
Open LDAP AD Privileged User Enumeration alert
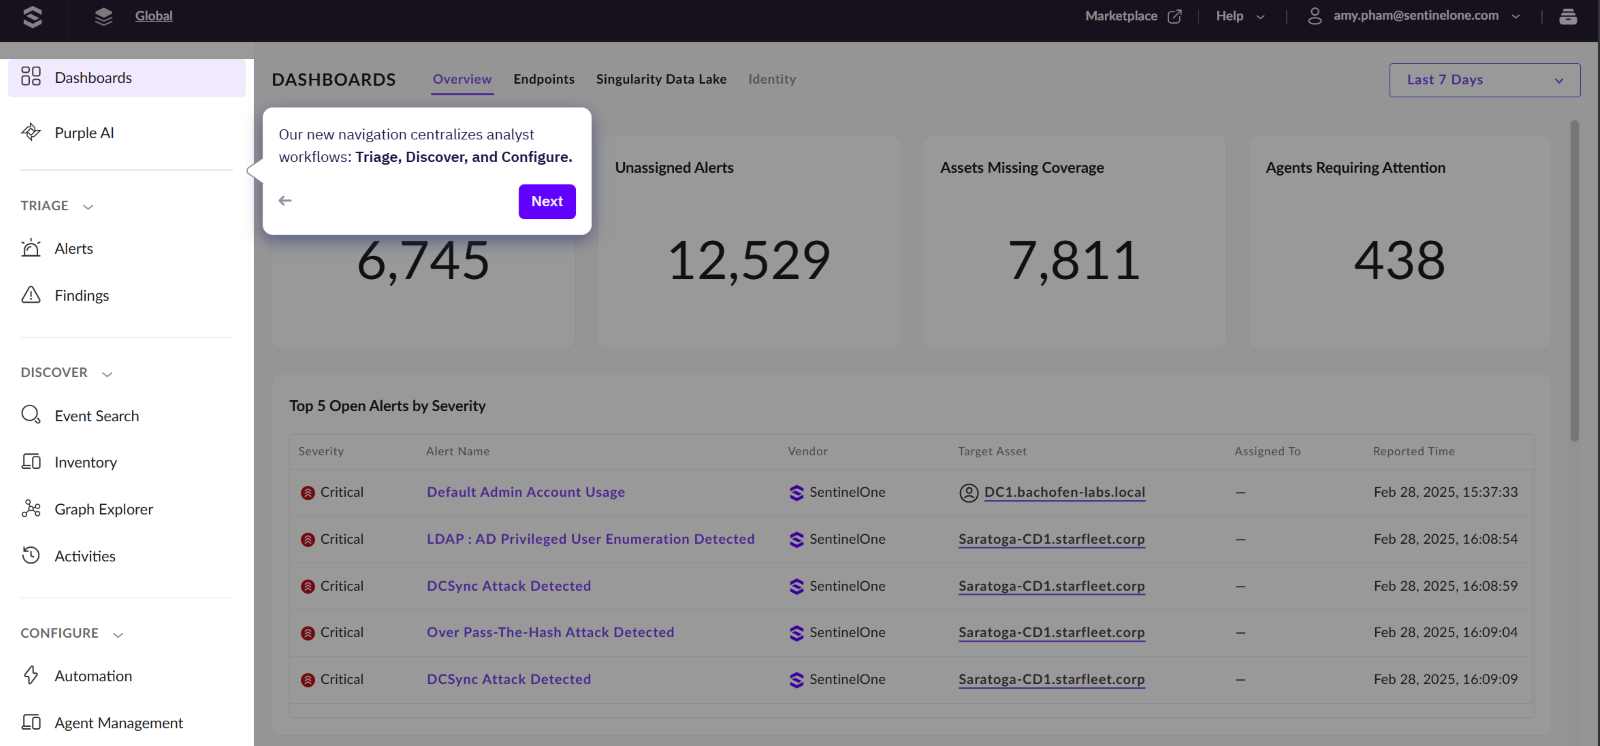click(591, 539)
